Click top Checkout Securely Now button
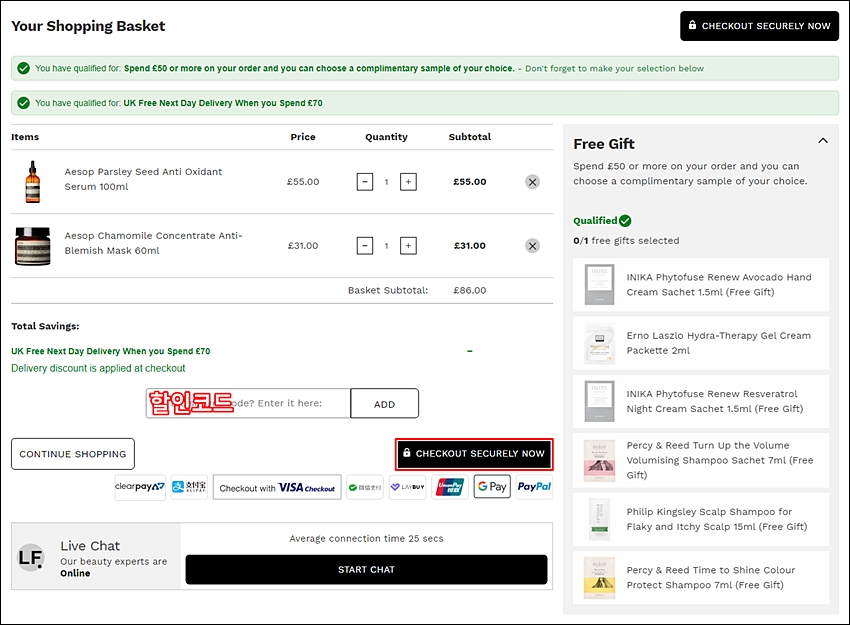Screen dimensions: 850x625 759,26
